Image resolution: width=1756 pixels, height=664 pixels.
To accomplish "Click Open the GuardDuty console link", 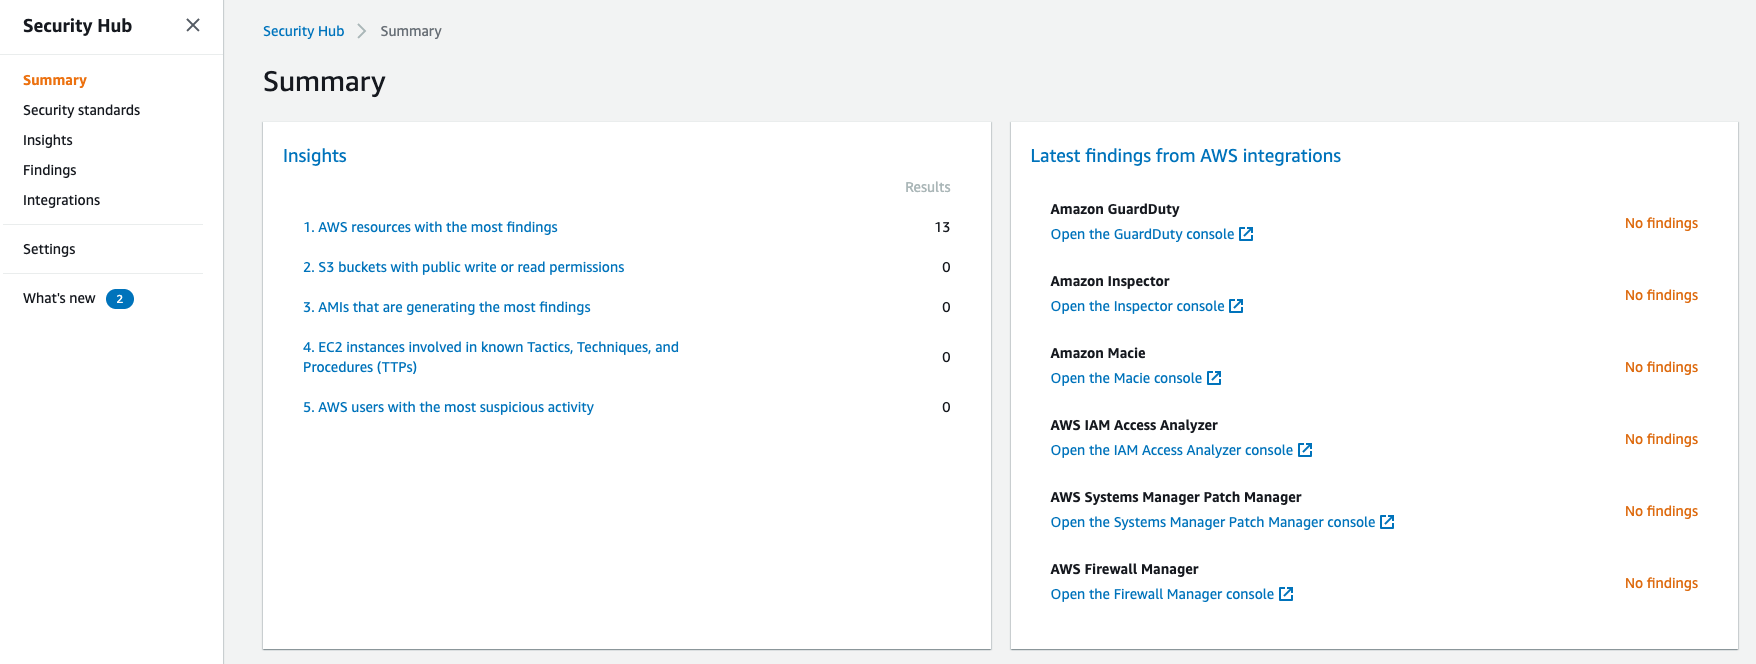I will coord(1142,234).
